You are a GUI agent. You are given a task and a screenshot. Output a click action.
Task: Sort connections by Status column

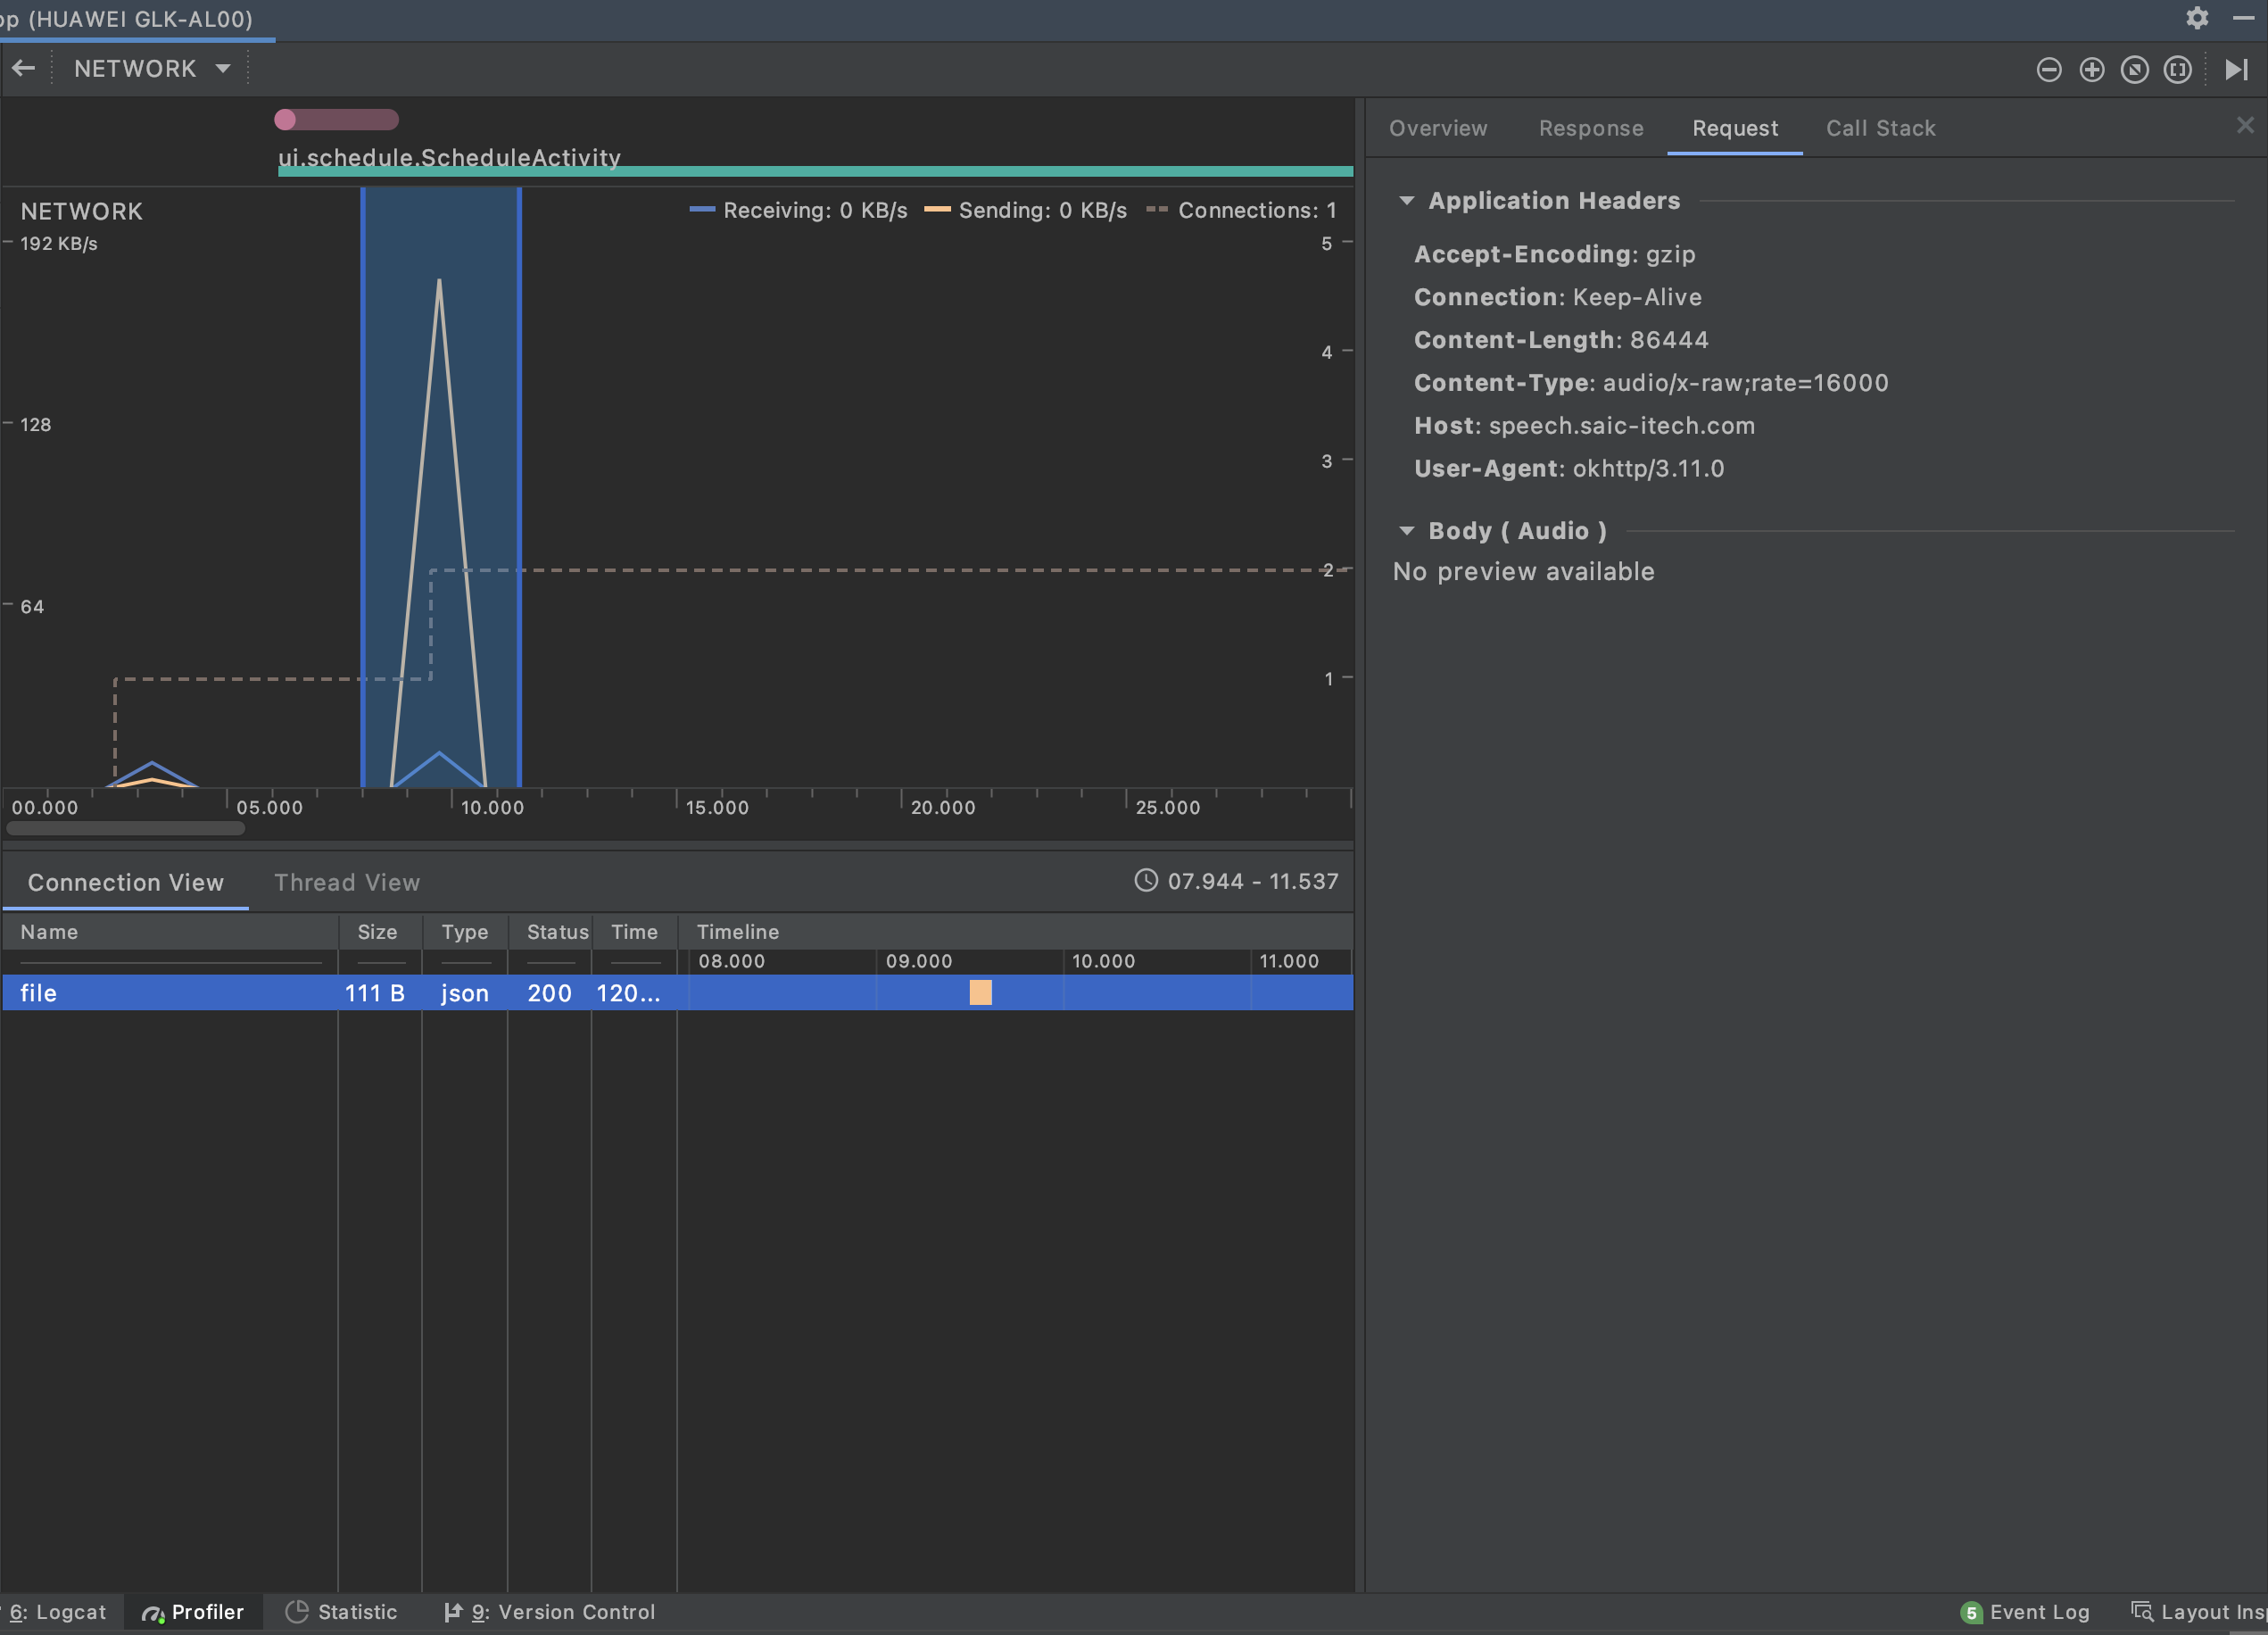point(550,931)
